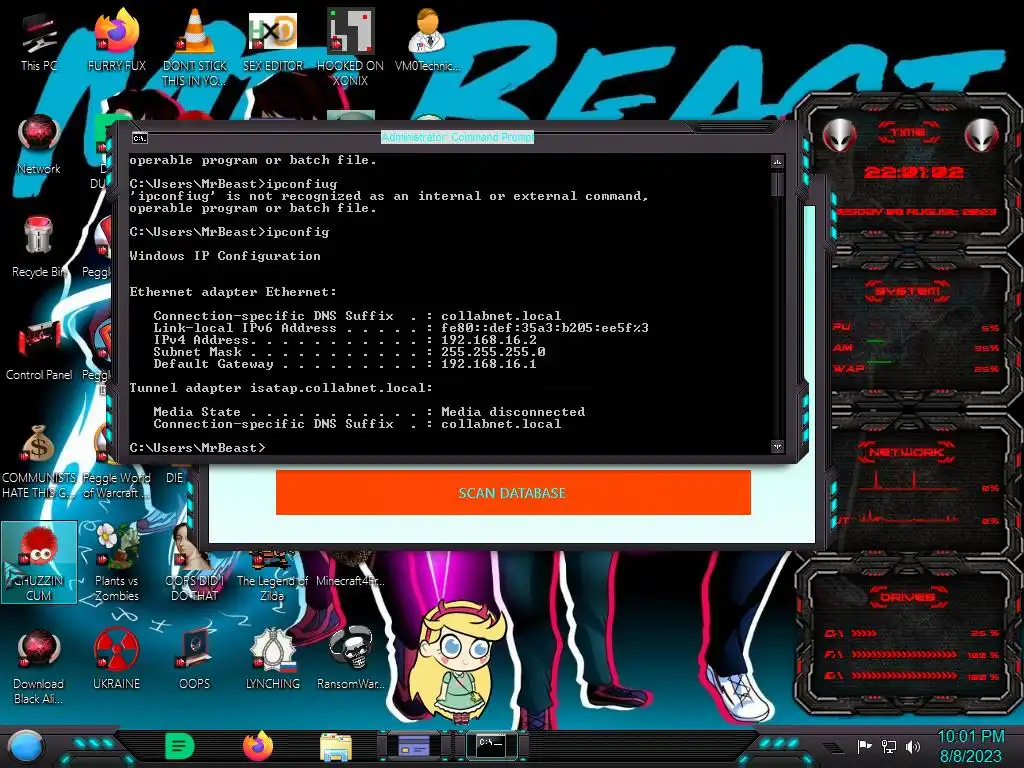Click the volume speaker tray icon
This screenshot has width=1024, height=768.
[x=913, y=746]
